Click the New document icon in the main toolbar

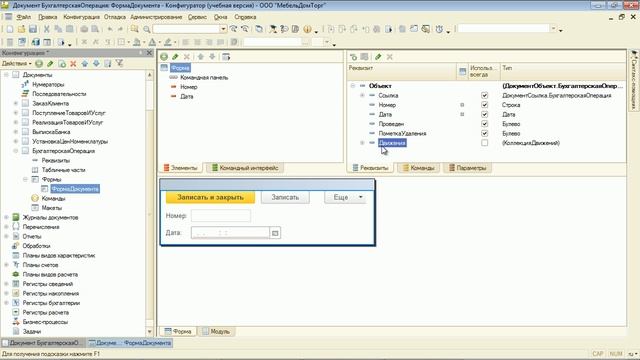(x=10, y=29)
